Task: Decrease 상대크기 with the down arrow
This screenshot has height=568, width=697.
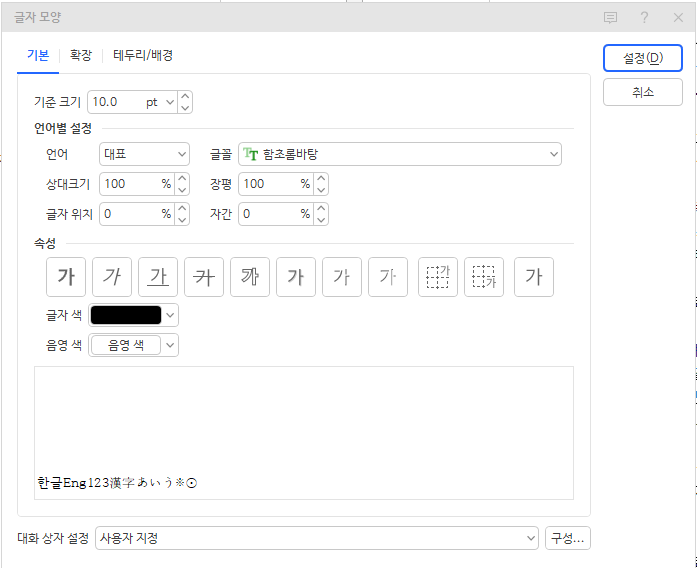Action: [182, 190]
